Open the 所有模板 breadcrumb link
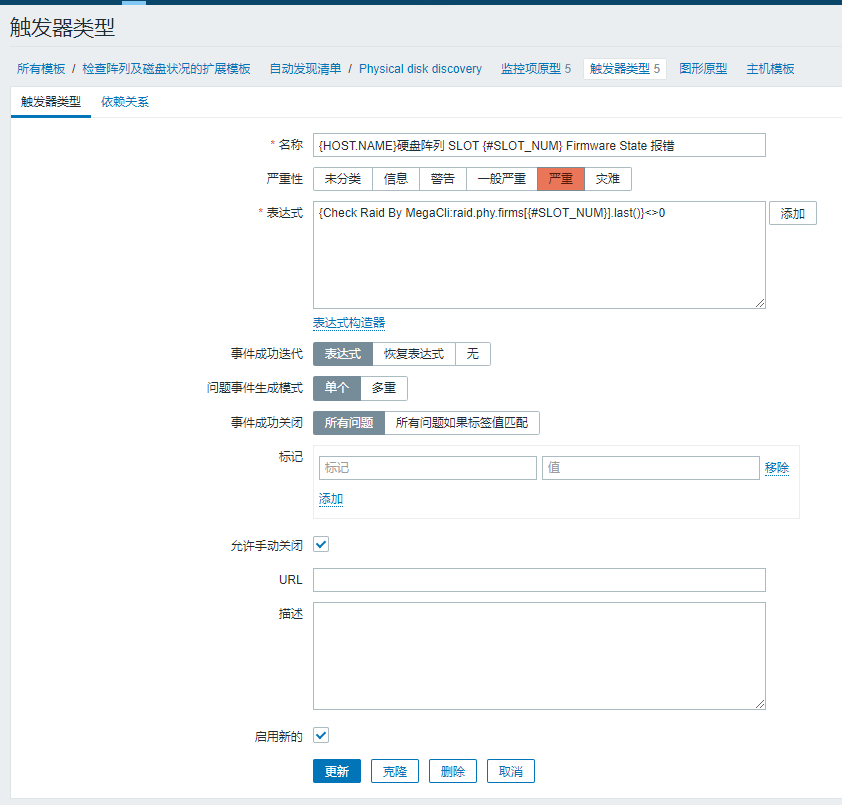This screenshot has width=842, height=805. [x=41, y=69]
